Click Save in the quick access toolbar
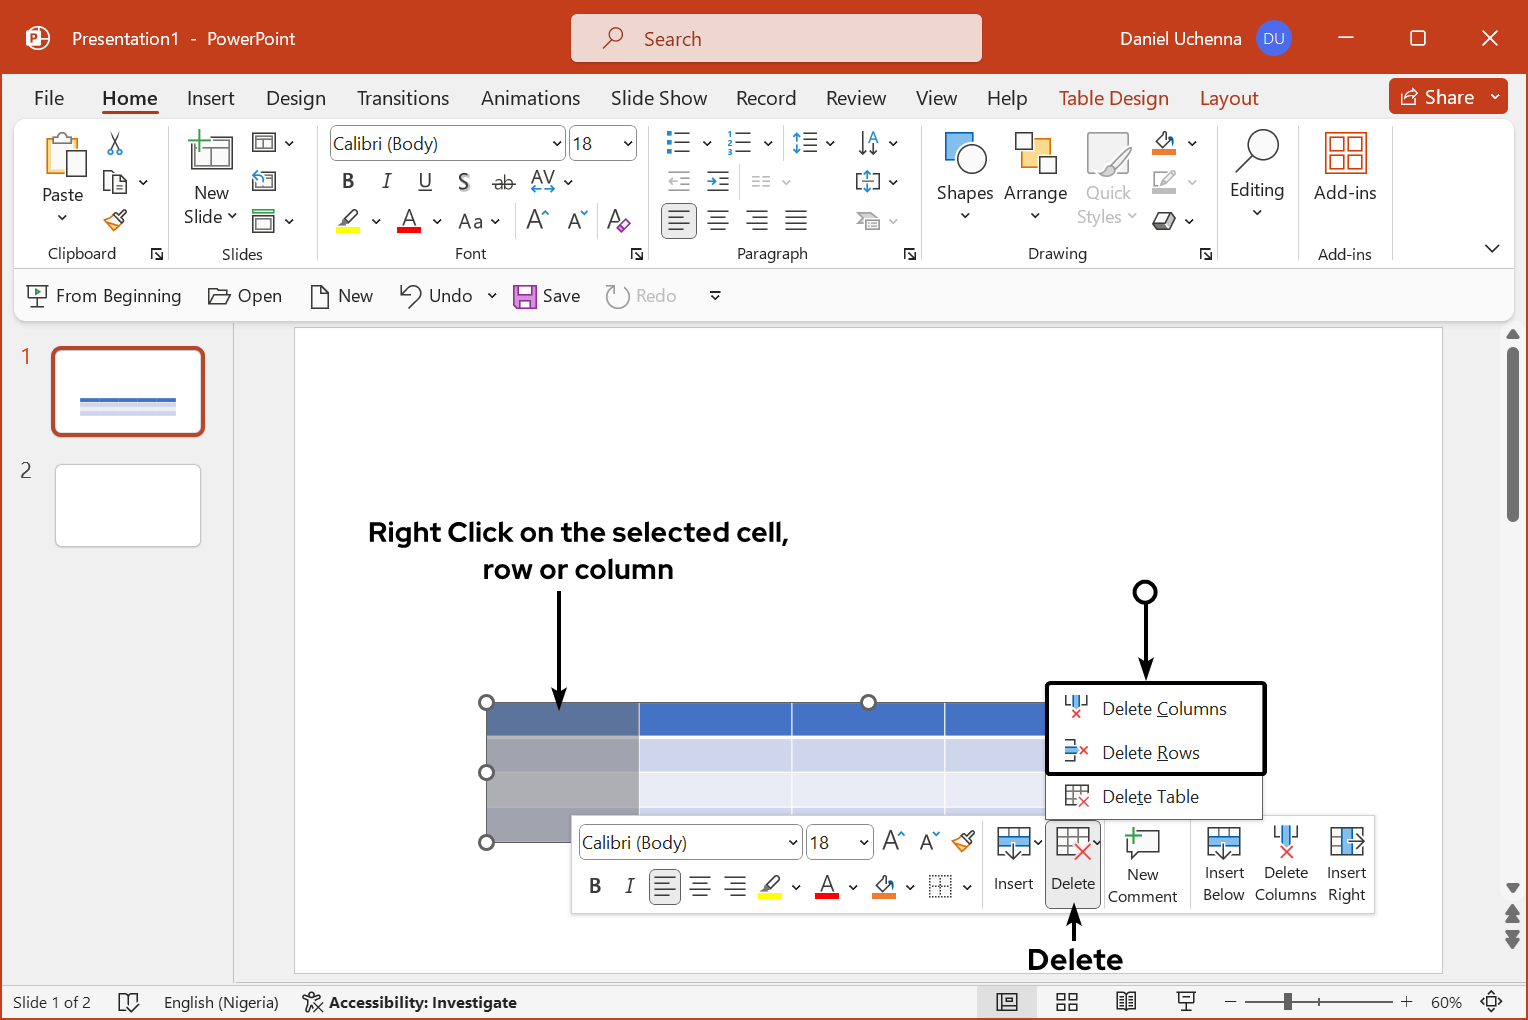Viewport: 1528px width, 1020px height. [547, 296]
